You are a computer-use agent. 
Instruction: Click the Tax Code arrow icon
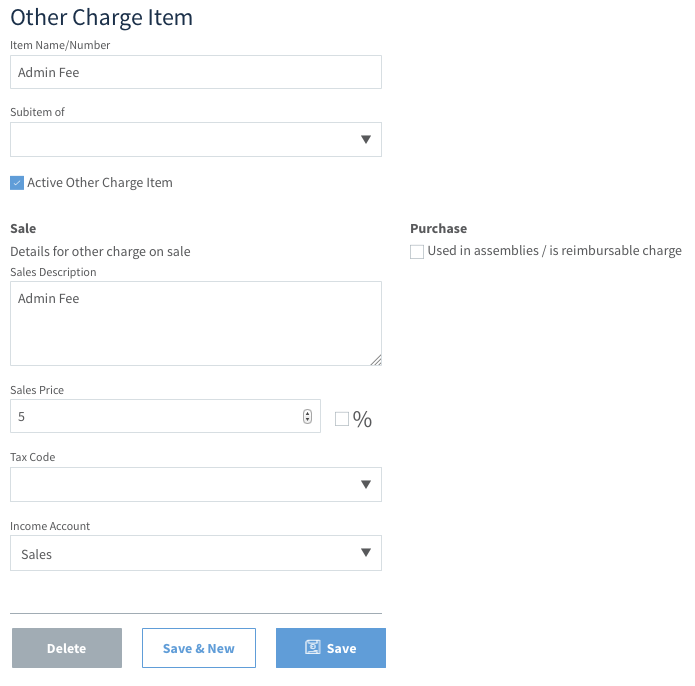[366, 484]
